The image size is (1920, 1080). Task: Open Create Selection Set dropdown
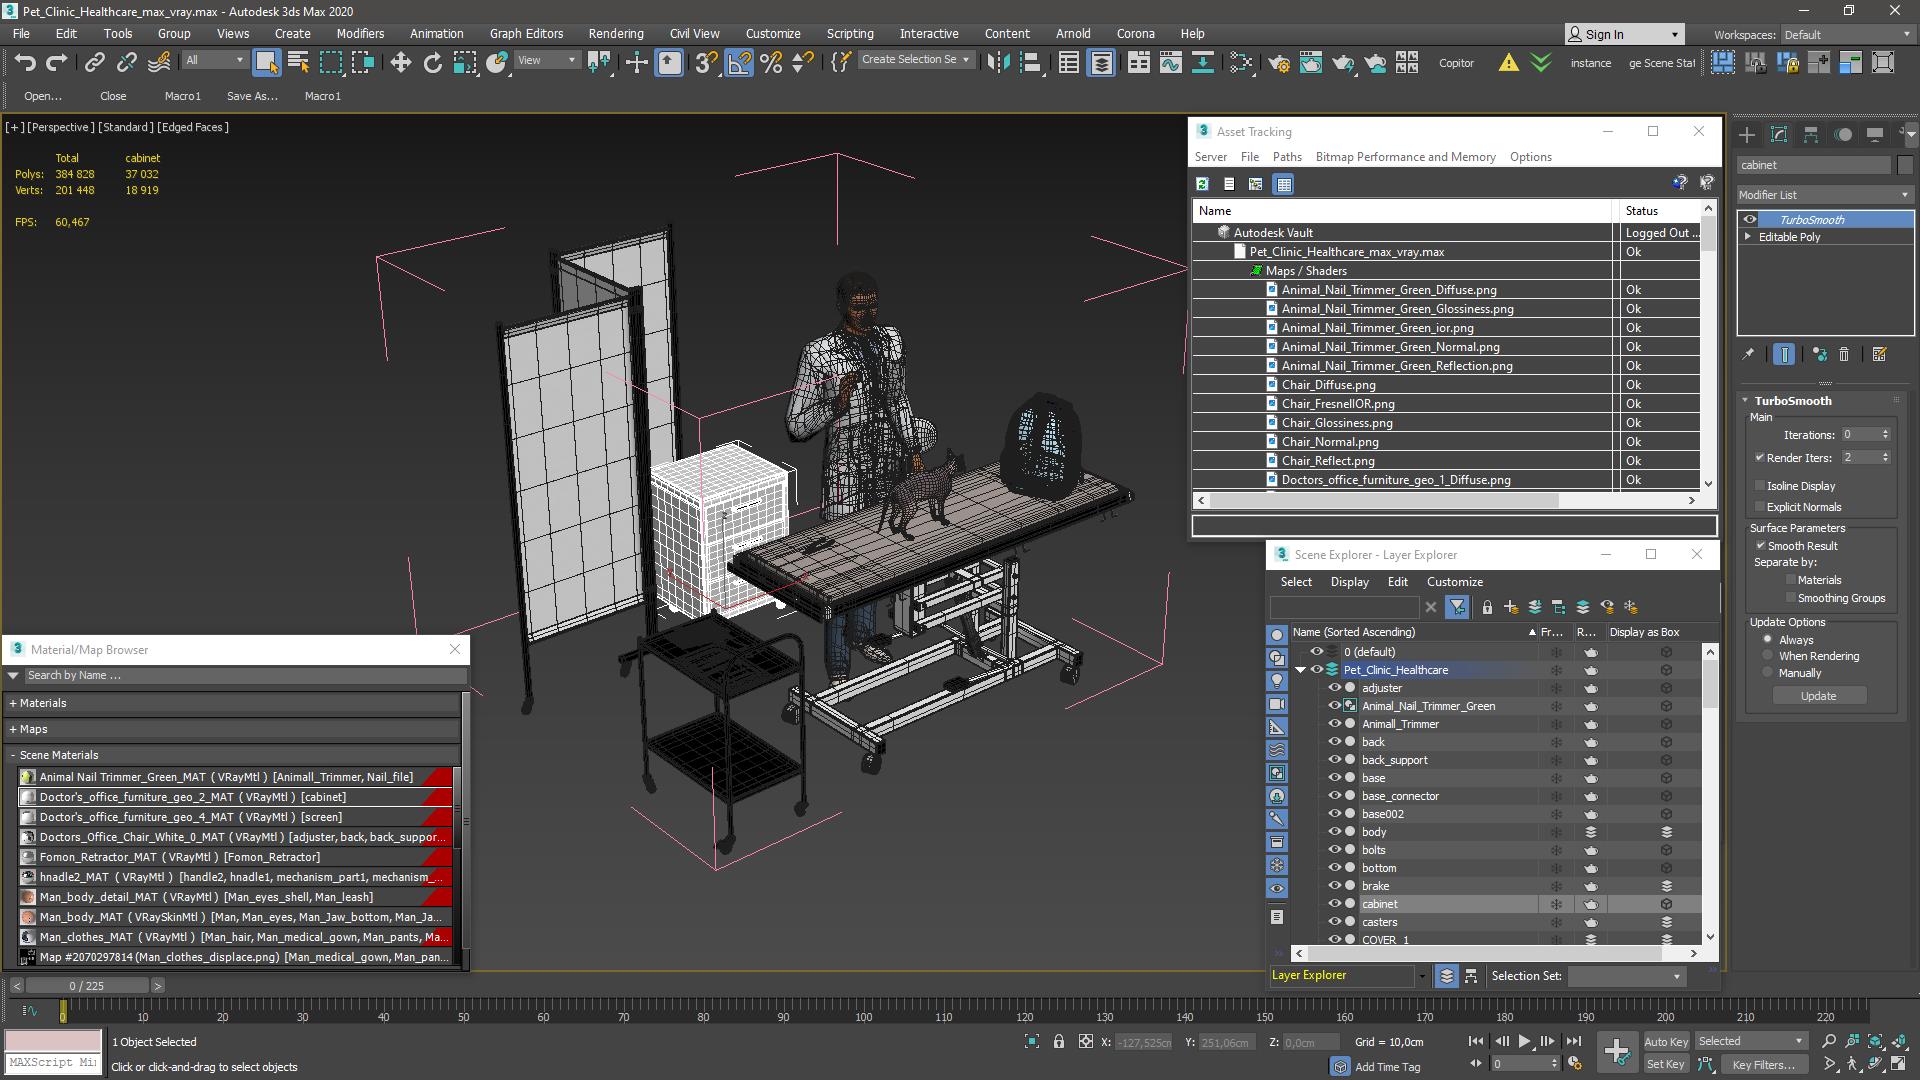[916, 60]
